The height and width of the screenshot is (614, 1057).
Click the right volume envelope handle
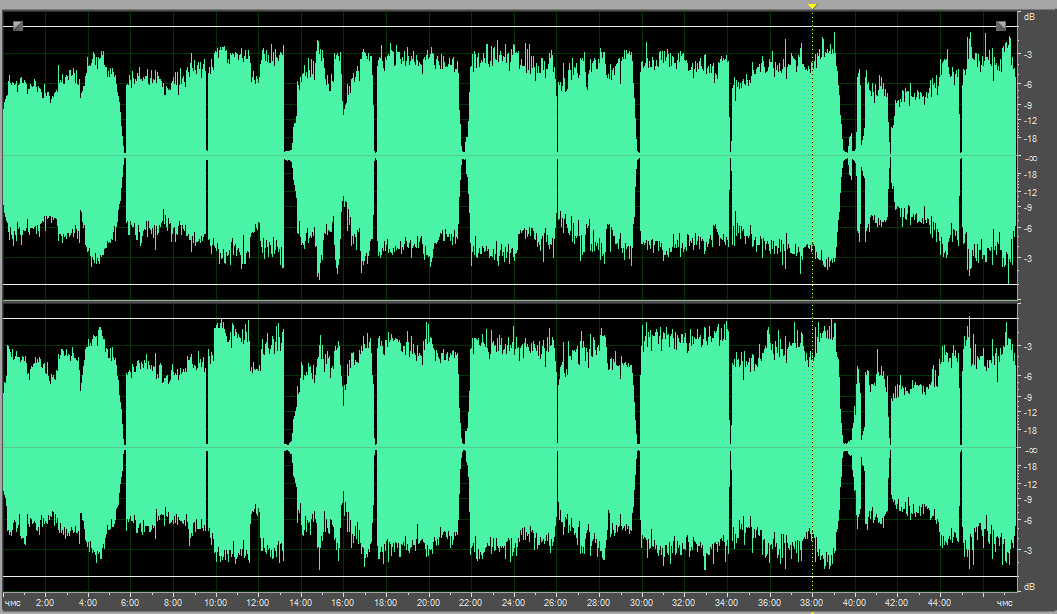pos(1001,26)
